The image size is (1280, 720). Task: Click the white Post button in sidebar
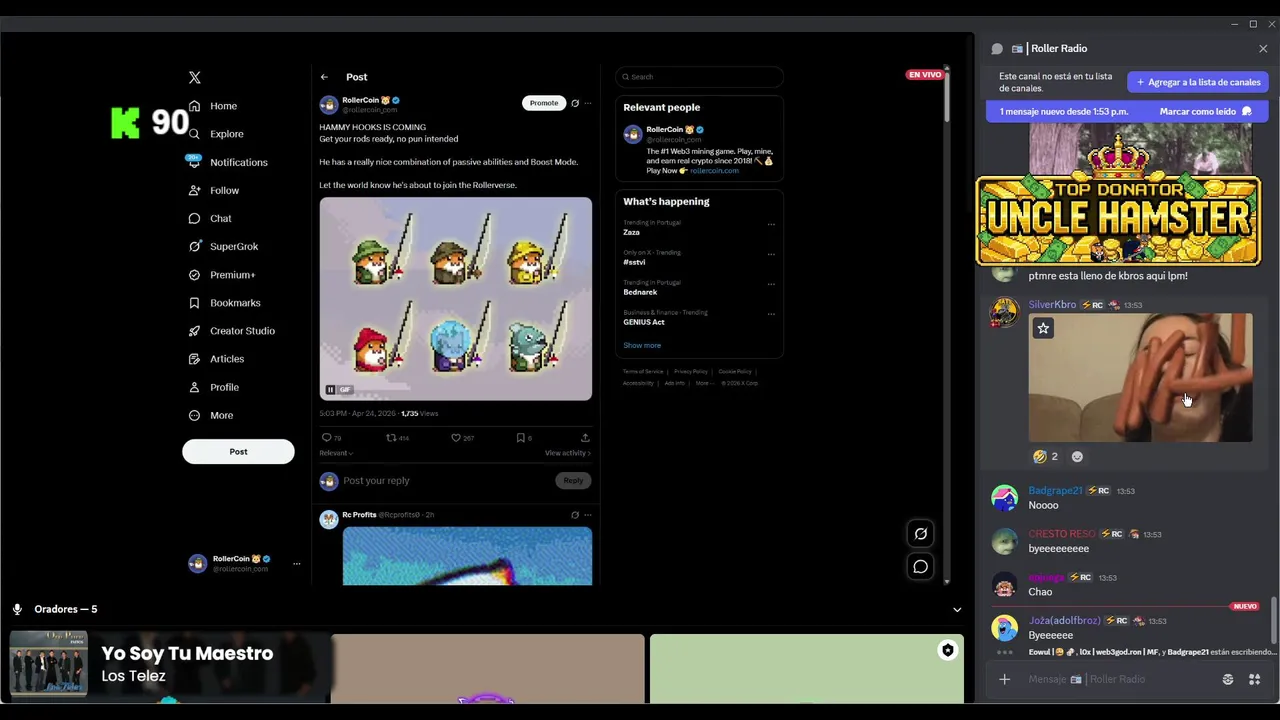coord(238,451)
